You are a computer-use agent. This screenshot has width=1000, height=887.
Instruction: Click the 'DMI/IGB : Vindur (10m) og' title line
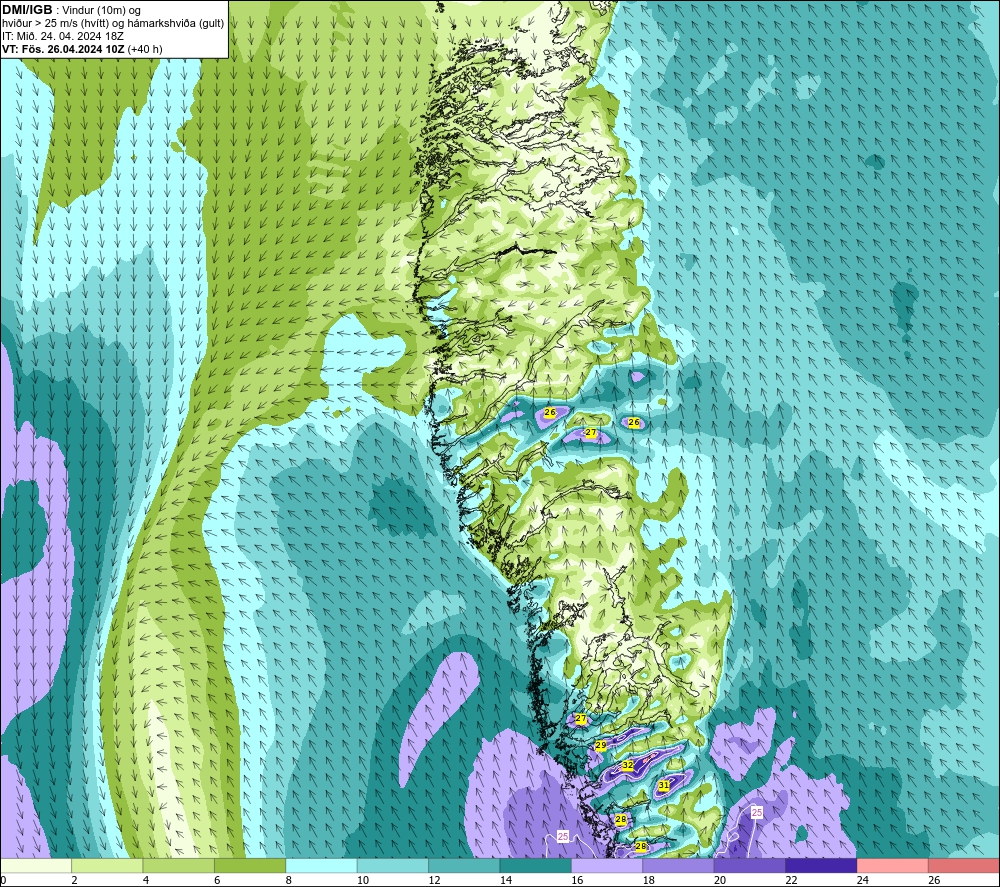click(71, 10)
